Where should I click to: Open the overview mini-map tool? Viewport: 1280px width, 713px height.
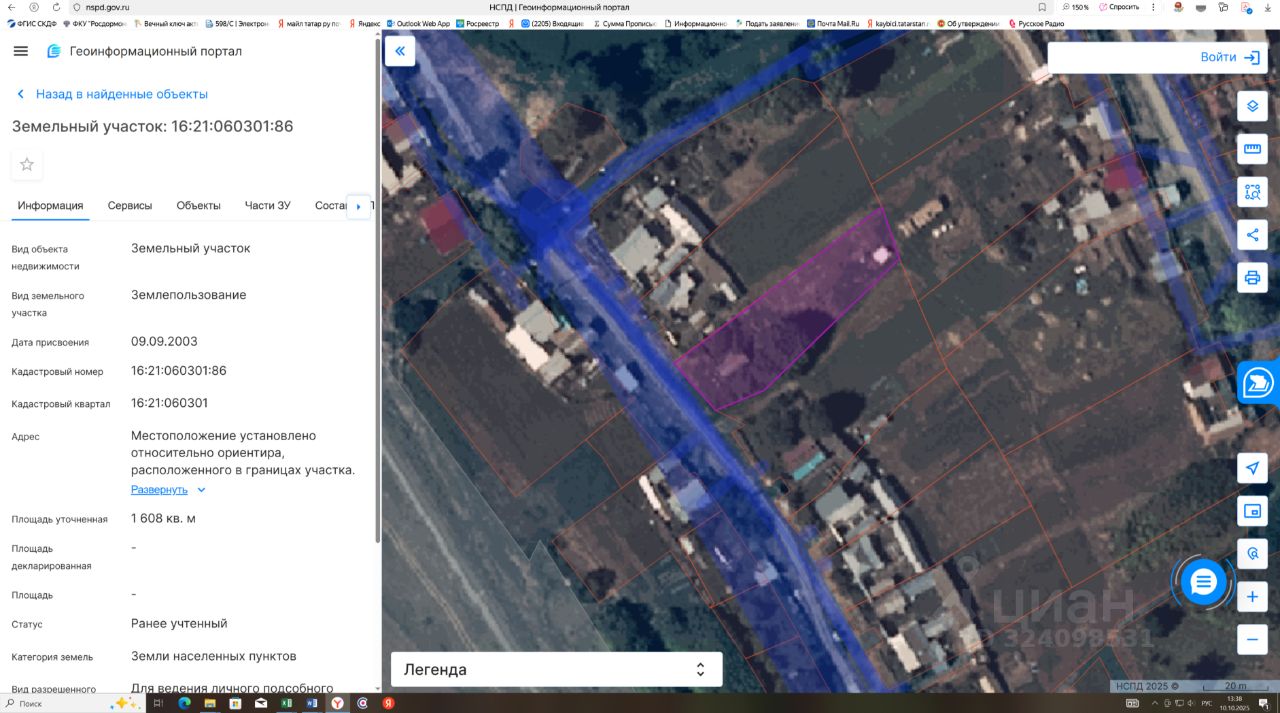click(x=1252, y=511)
